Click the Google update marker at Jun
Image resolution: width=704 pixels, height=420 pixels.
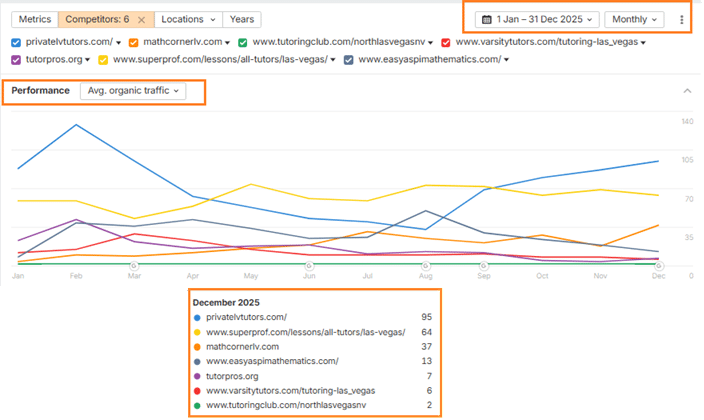(309, 265)
